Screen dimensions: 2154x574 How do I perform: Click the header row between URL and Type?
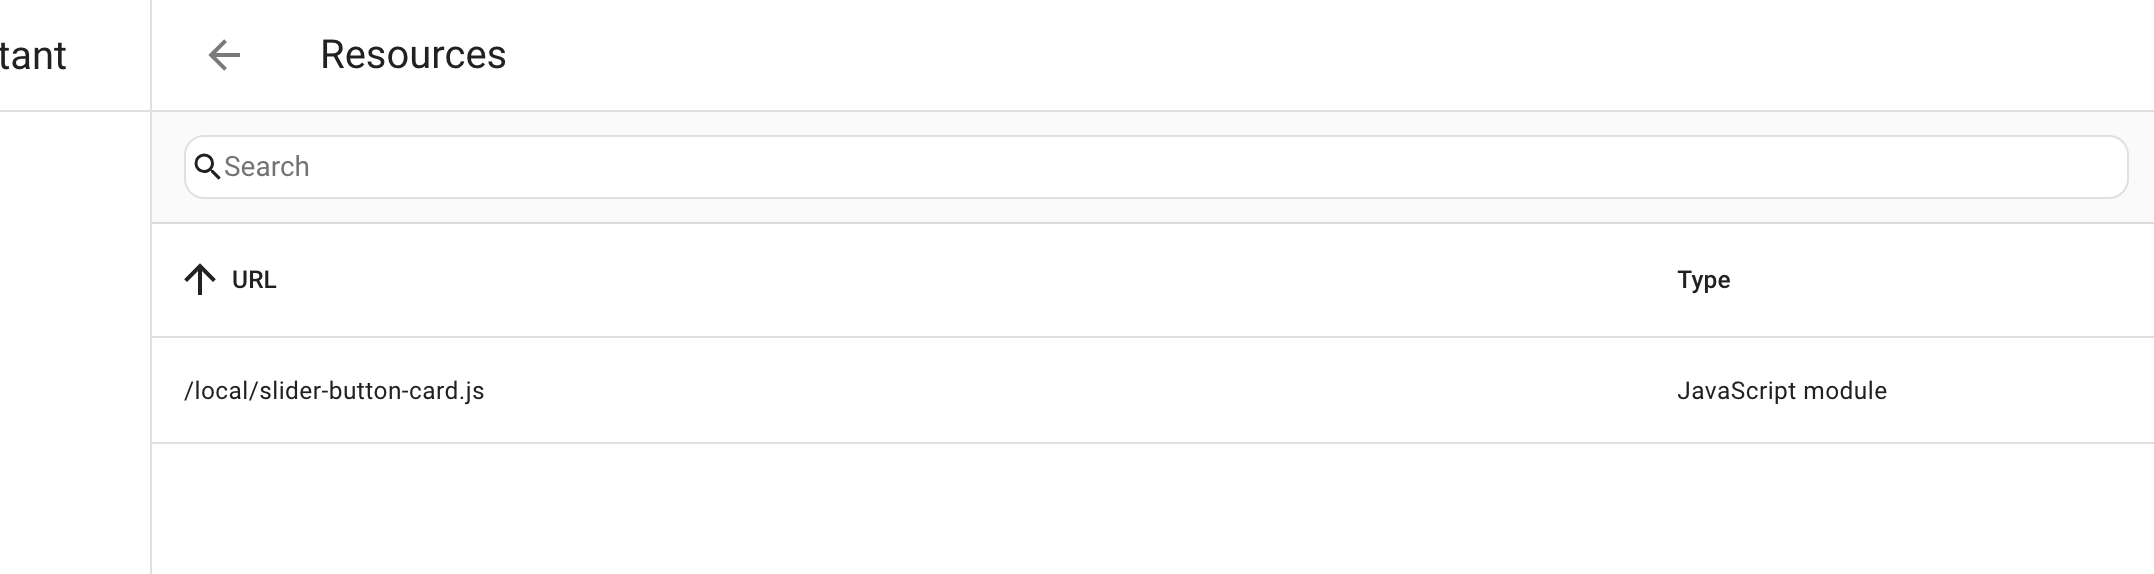(950, 280)
